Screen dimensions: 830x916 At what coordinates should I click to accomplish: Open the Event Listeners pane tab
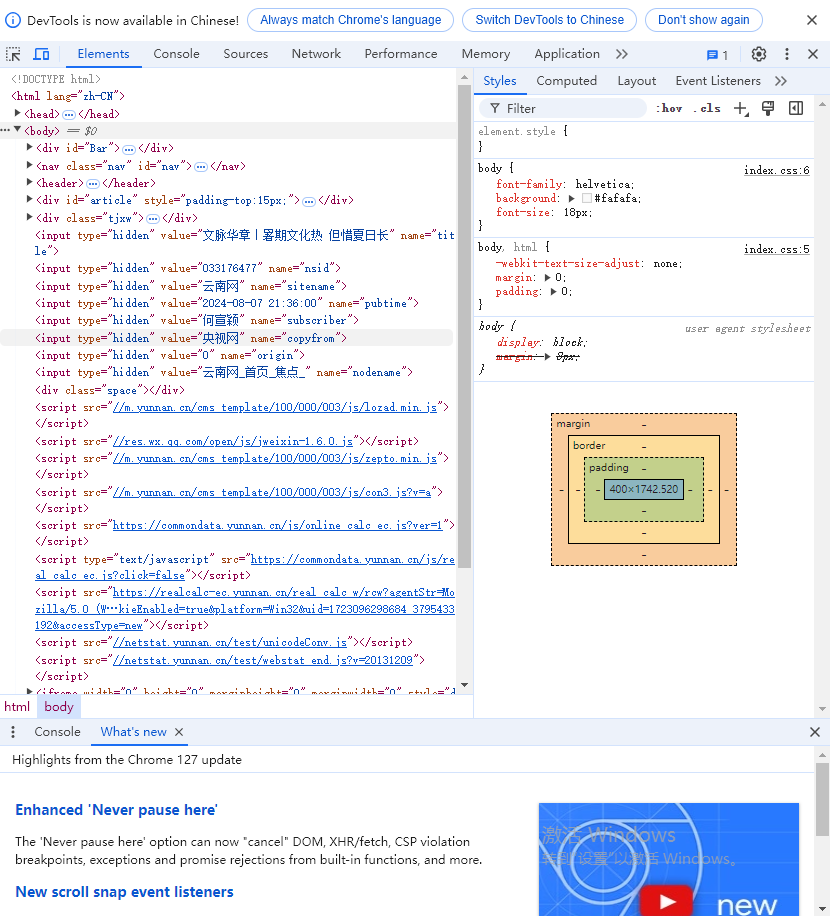pyautogui.click(x=718, y=81)
